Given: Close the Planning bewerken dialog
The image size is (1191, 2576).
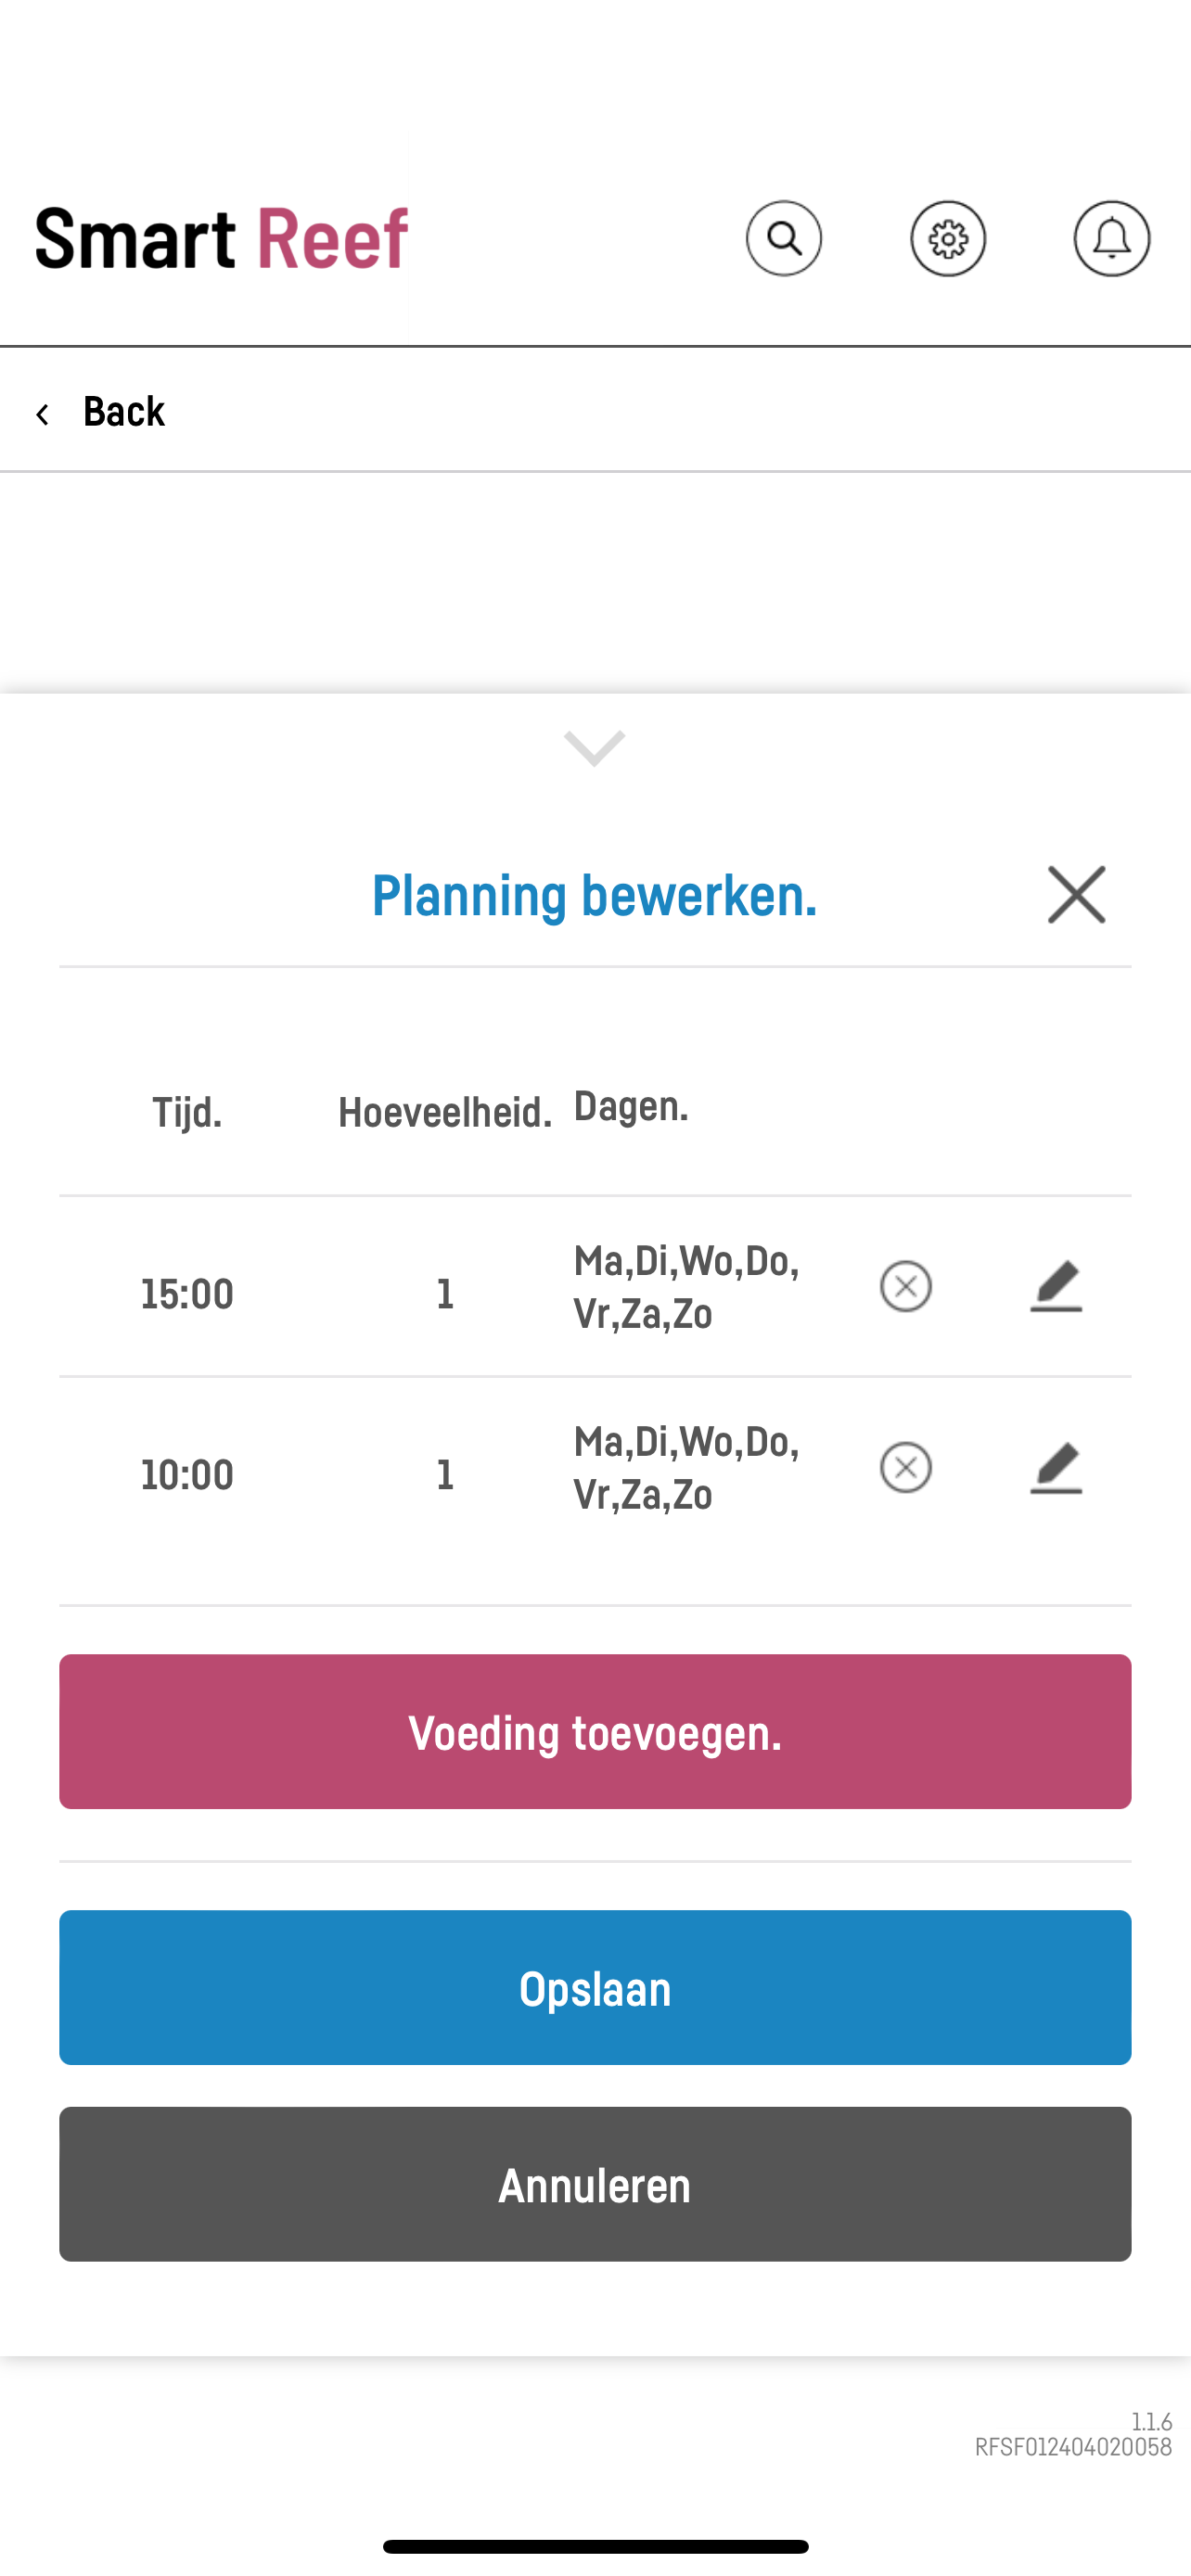Looking at the screenshot, I should (1076, 895).
